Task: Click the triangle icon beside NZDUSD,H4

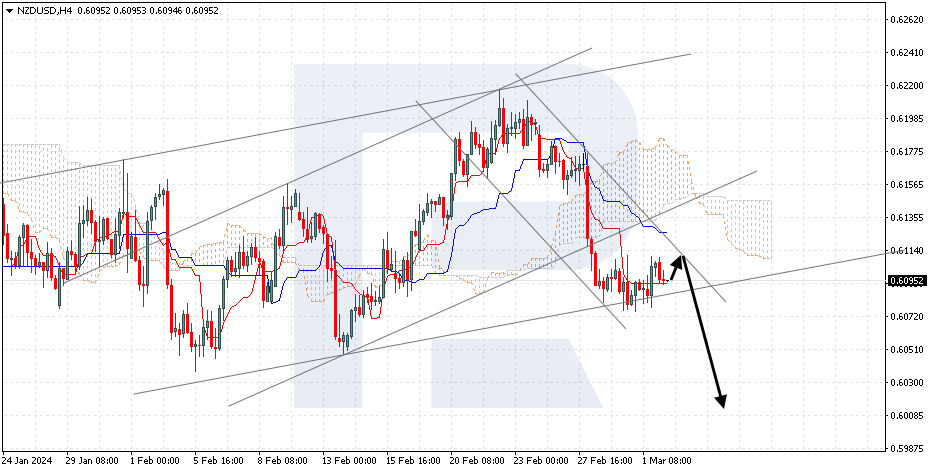Action: pyautogui.click(x=8, y=10)
